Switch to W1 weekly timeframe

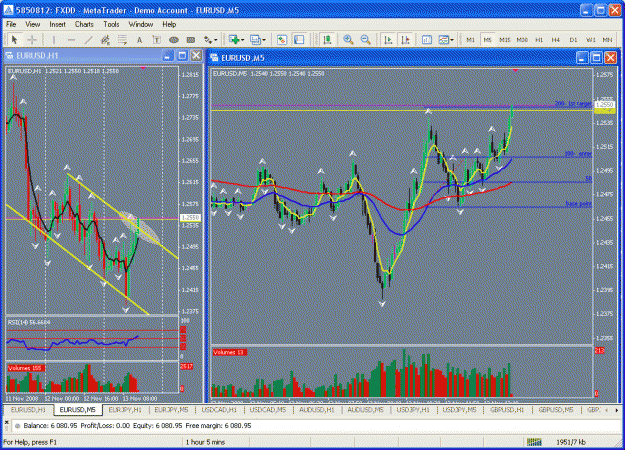coord(590,40)
